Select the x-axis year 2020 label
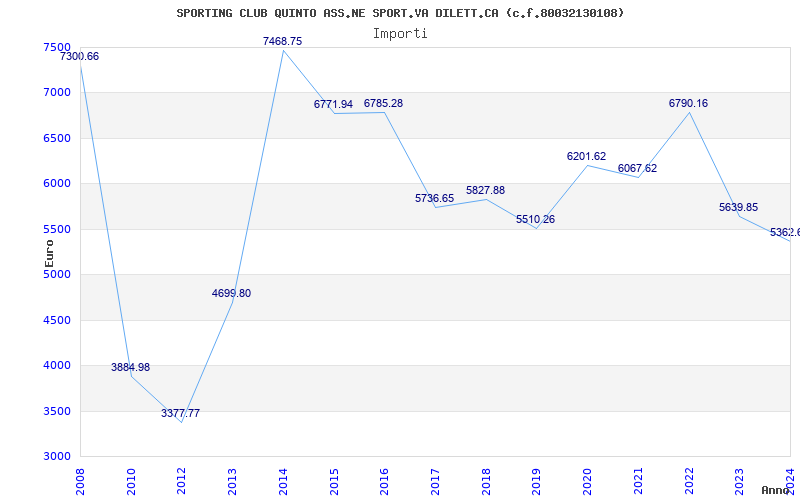800x500 pixels. (587, 481)
